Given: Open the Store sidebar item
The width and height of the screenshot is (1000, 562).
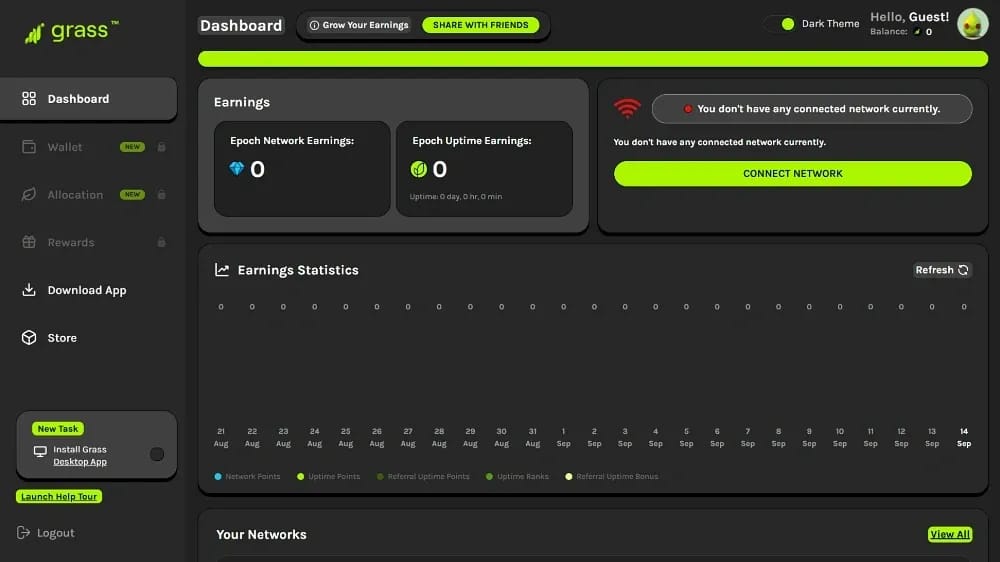Looking at the screenshot, I should click(x=89, y=338).
